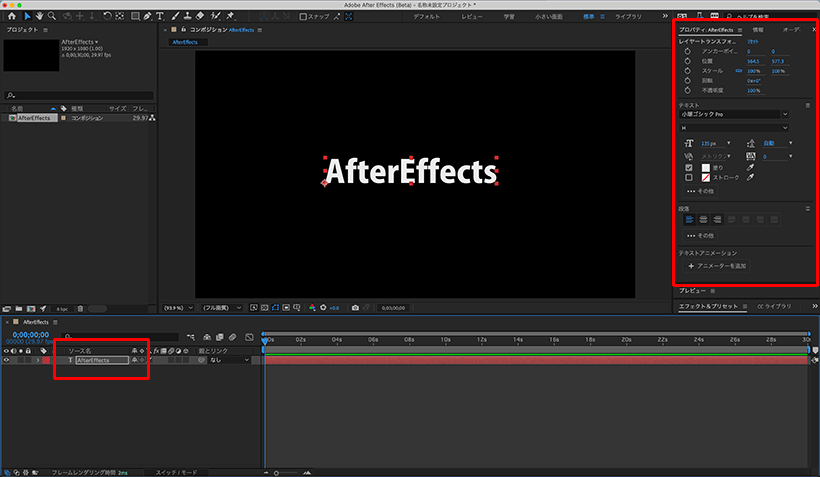Switch to the デフォルト workspace
Viewport: 820px width, 477px height.
[x=426, y=17]
